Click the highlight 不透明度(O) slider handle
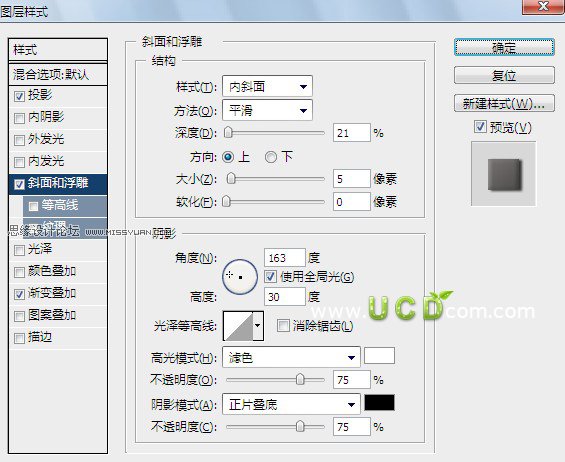Image resolution: width=565 pixels, height=462 pixels. click(300, 379)
